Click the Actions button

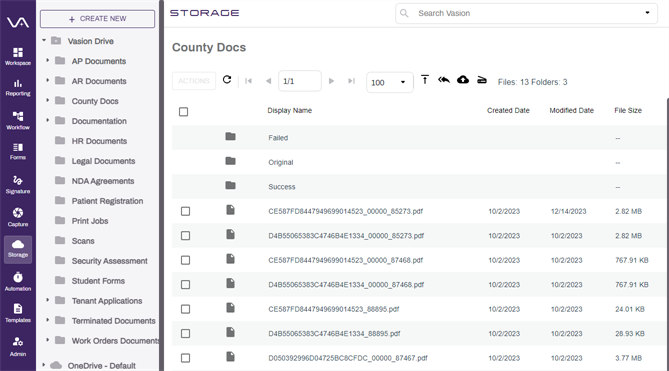click(194, 81)
